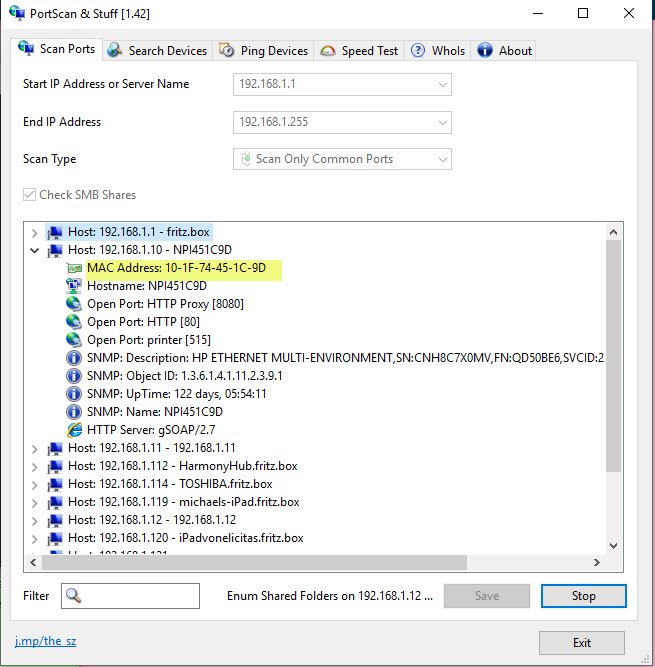Click host icon for 192.168.1.1 fritz.box
The width and height of the screenshot is (655, 667).
pyautogui.click(x=55, y=232)
